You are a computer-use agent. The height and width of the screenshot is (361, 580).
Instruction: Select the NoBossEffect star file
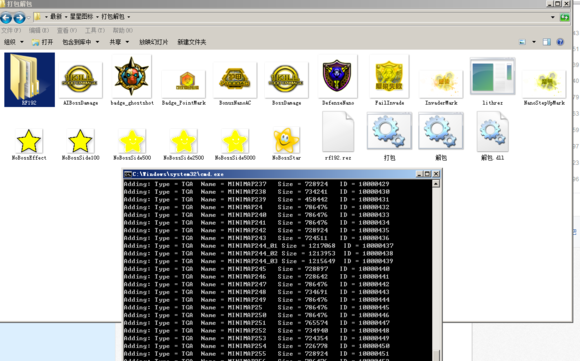pyautogui.click(x=29, y=145)
